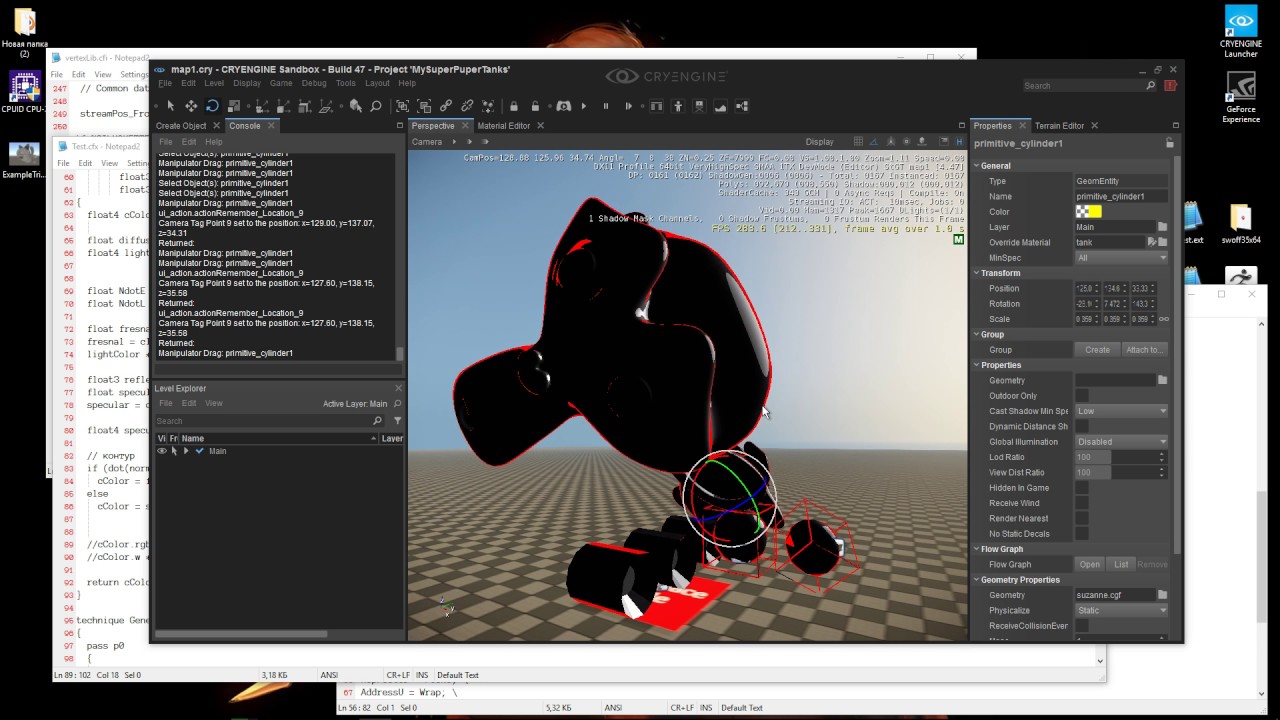Click the link objects chain icon
Viewport: 1280px width, 720px height.
coord(446,106)
